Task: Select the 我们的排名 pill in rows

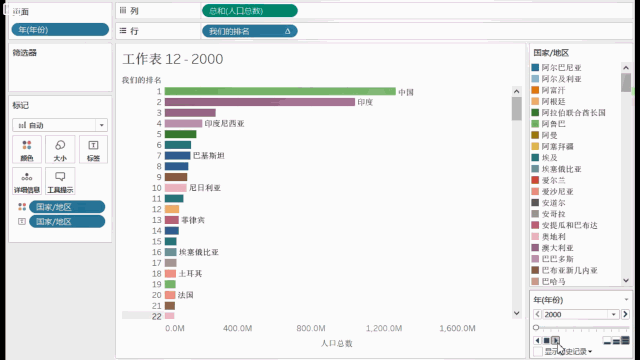Action: [250, 31]
